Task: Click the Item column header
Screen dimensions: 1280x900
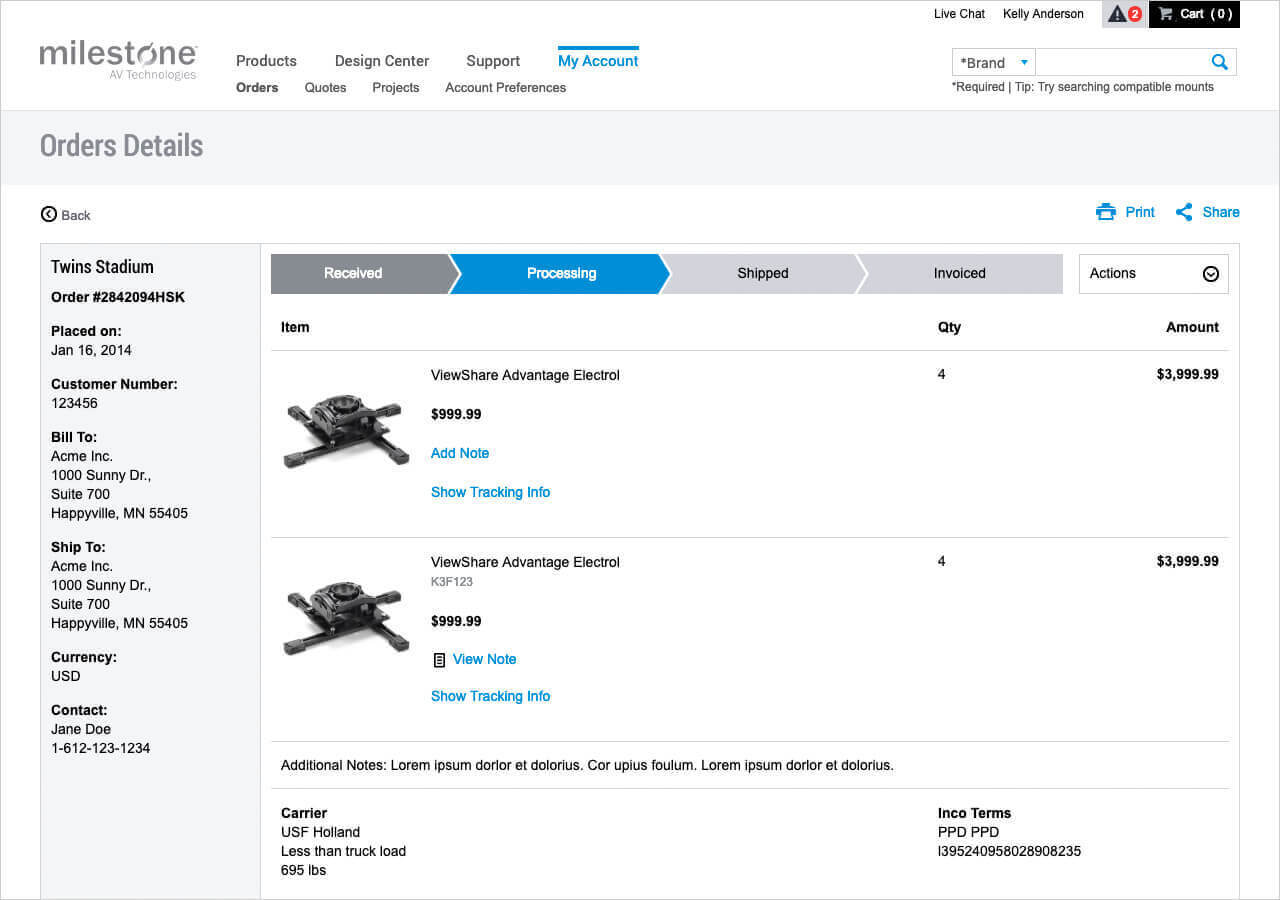Action: click(295, 327)
